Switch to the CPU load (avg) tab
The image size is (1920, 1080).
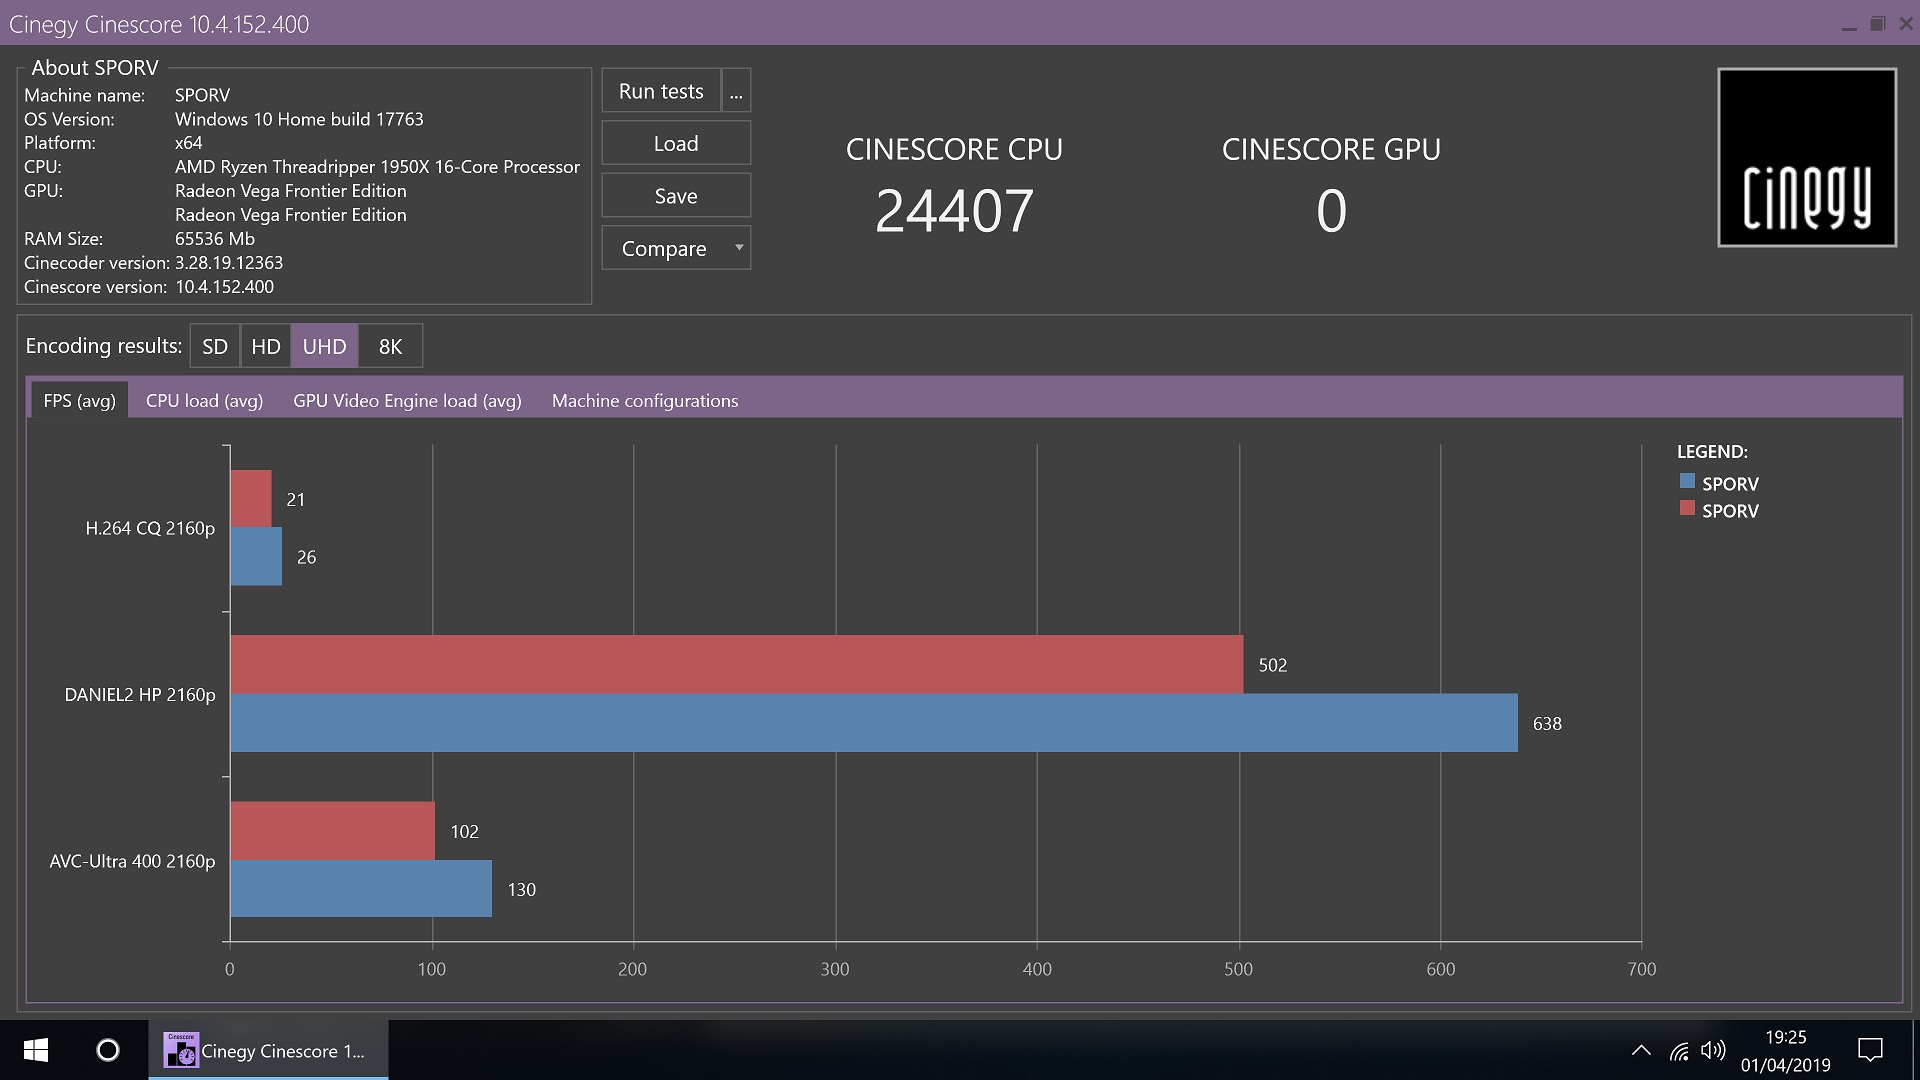pyautogui.click(x=204, y=400)
